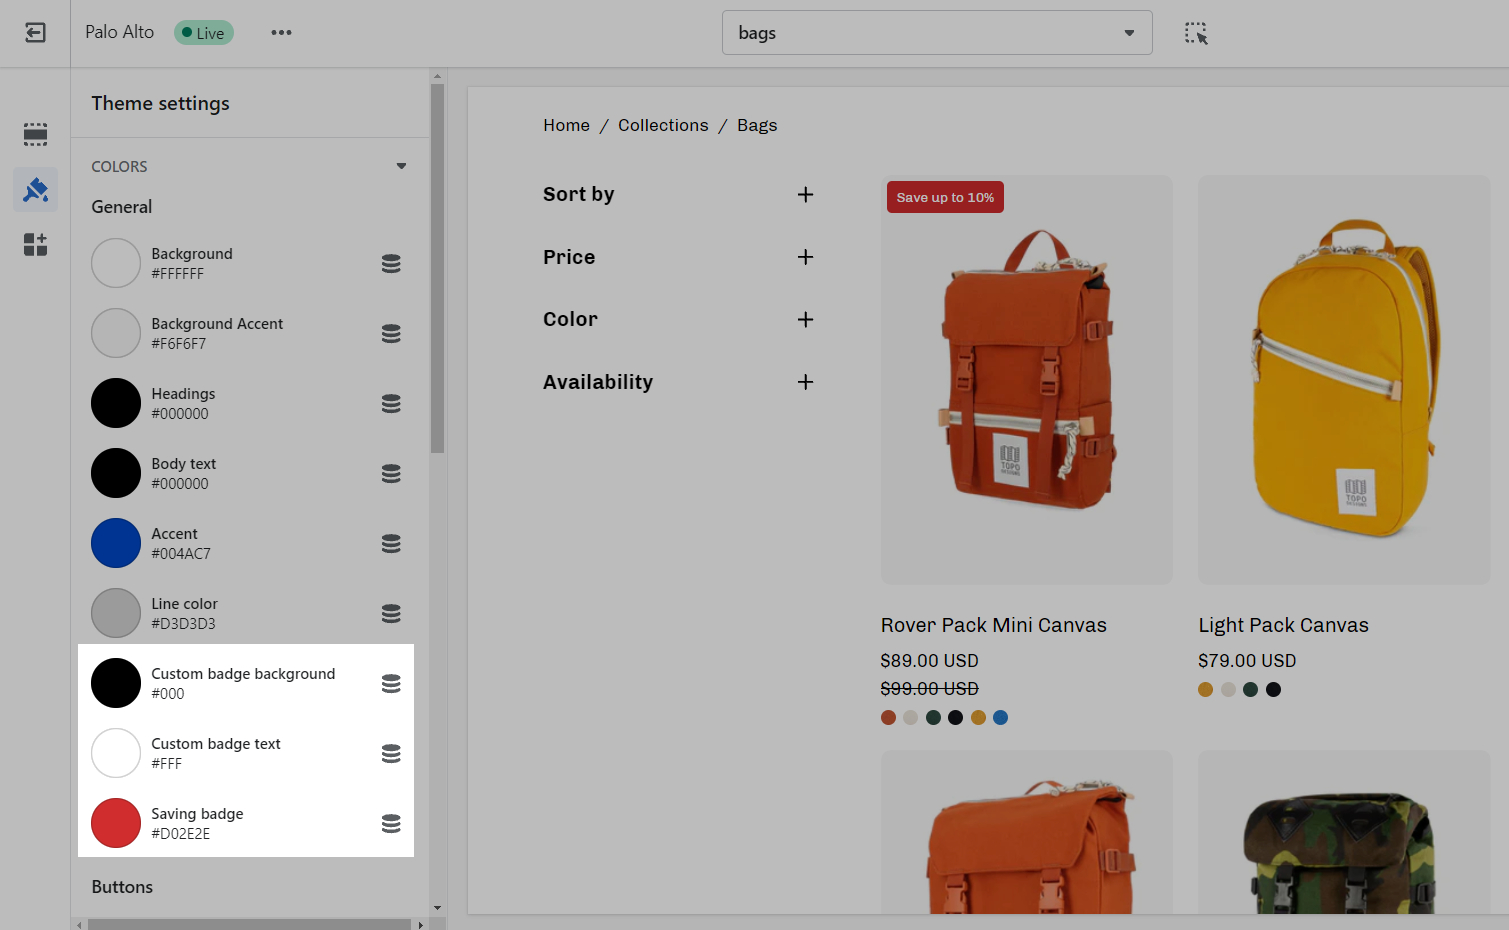Click the three-dot more actions menu
The image size is (1509, 930).
click(281, 33)
